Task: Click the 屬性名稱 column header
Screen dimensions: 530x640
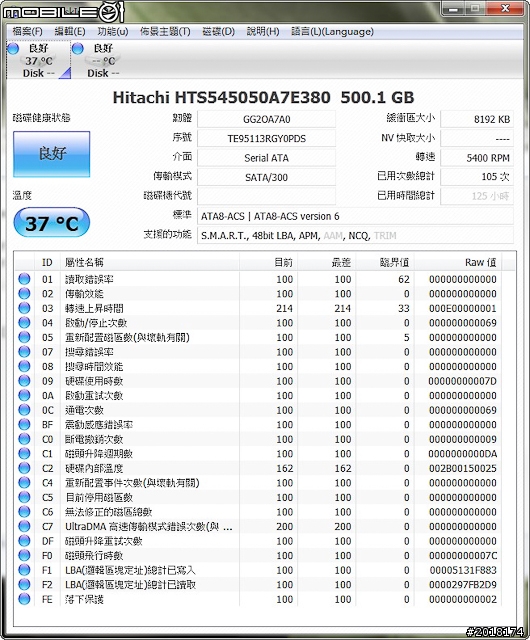Action: pos(149,262)
